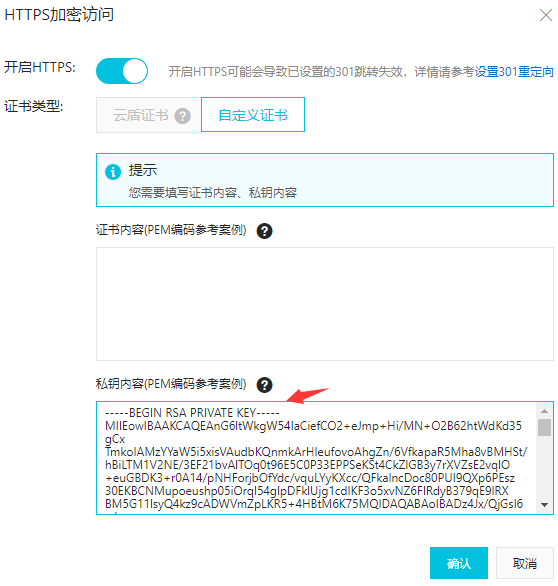The image size is (558, 586).
Task: Click the hint text 您需要填写证书内容、私钥内容
Action: 213,193
